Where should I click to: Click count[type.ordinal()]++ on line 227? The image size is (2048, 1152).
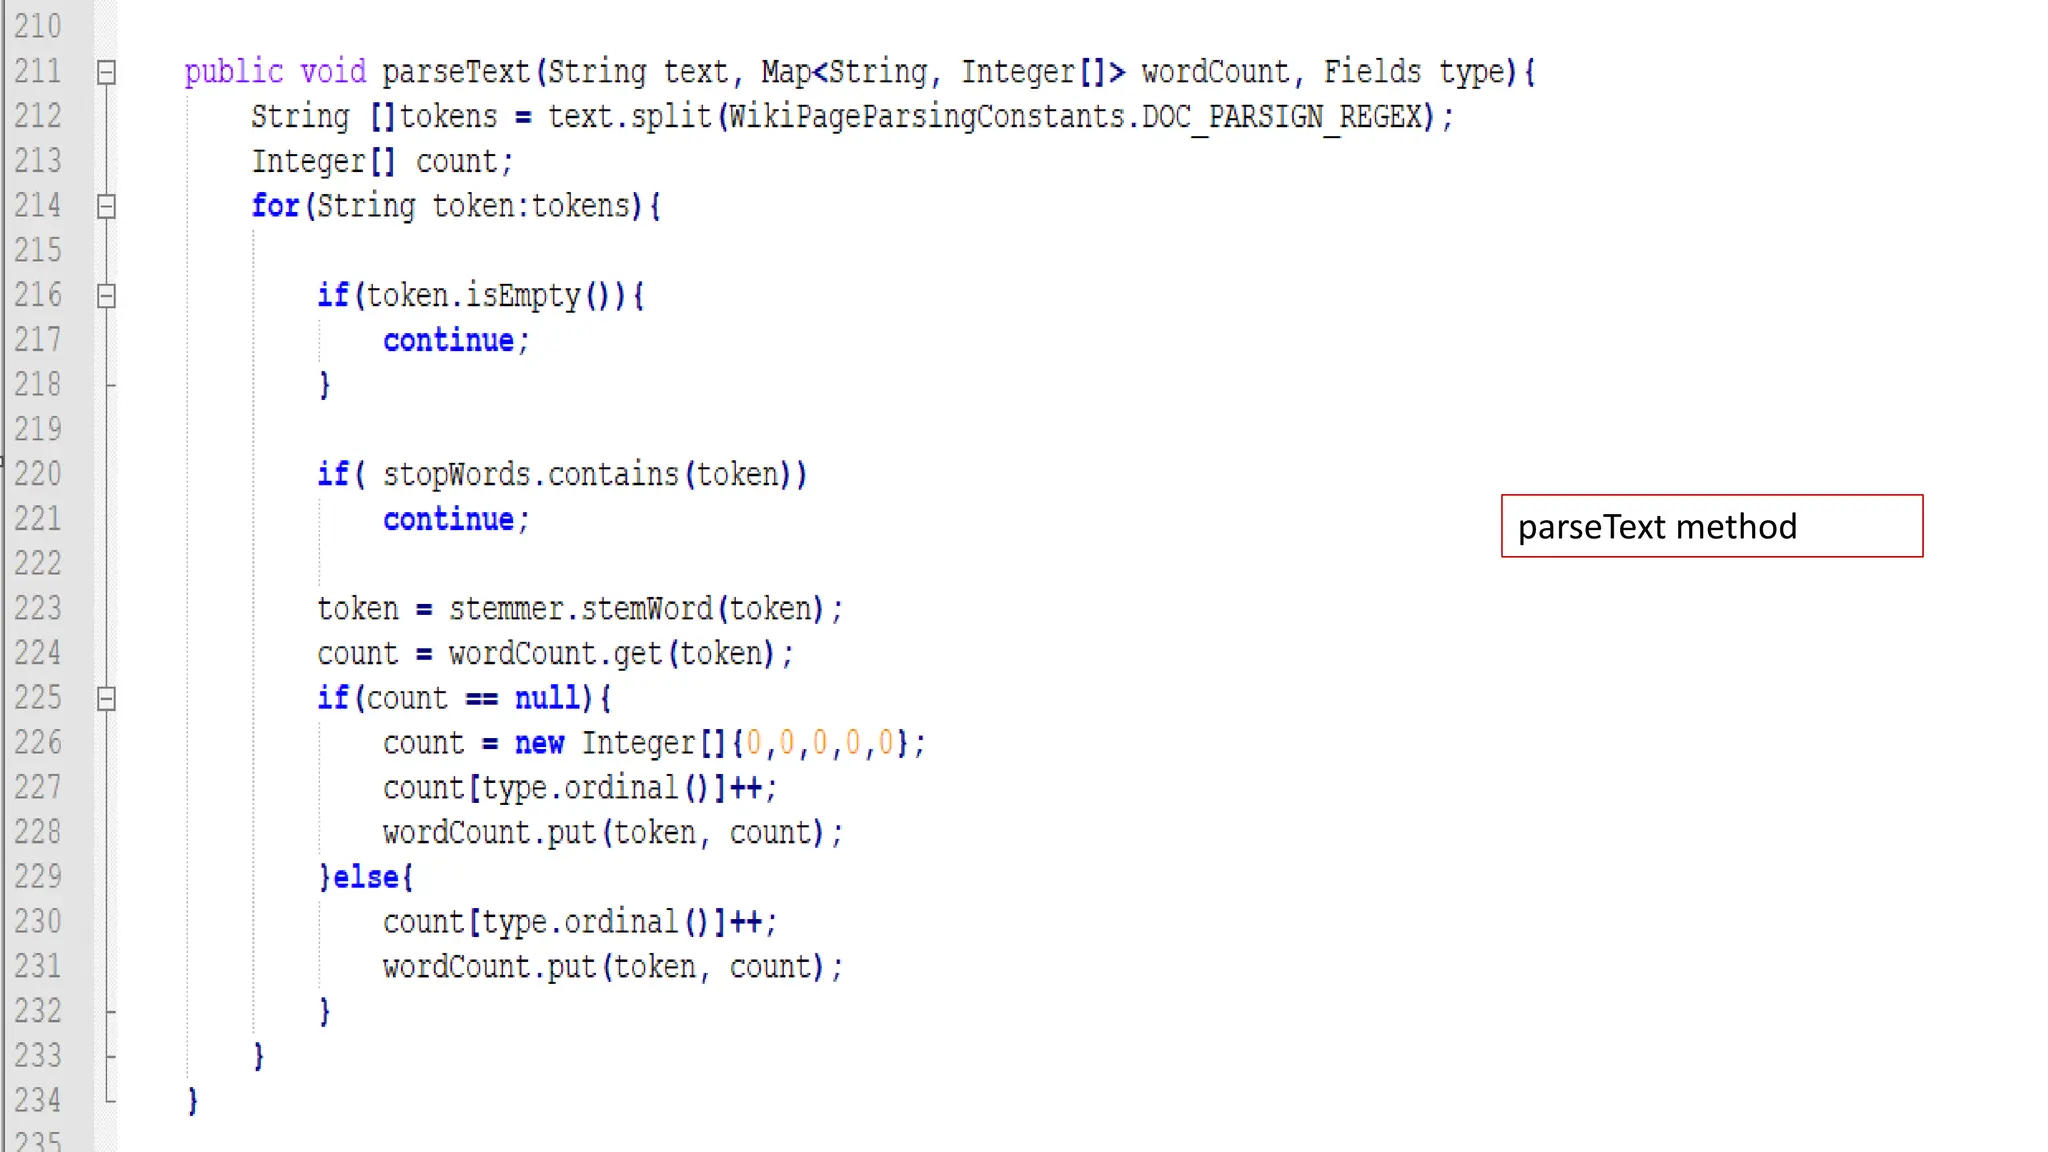573,788
